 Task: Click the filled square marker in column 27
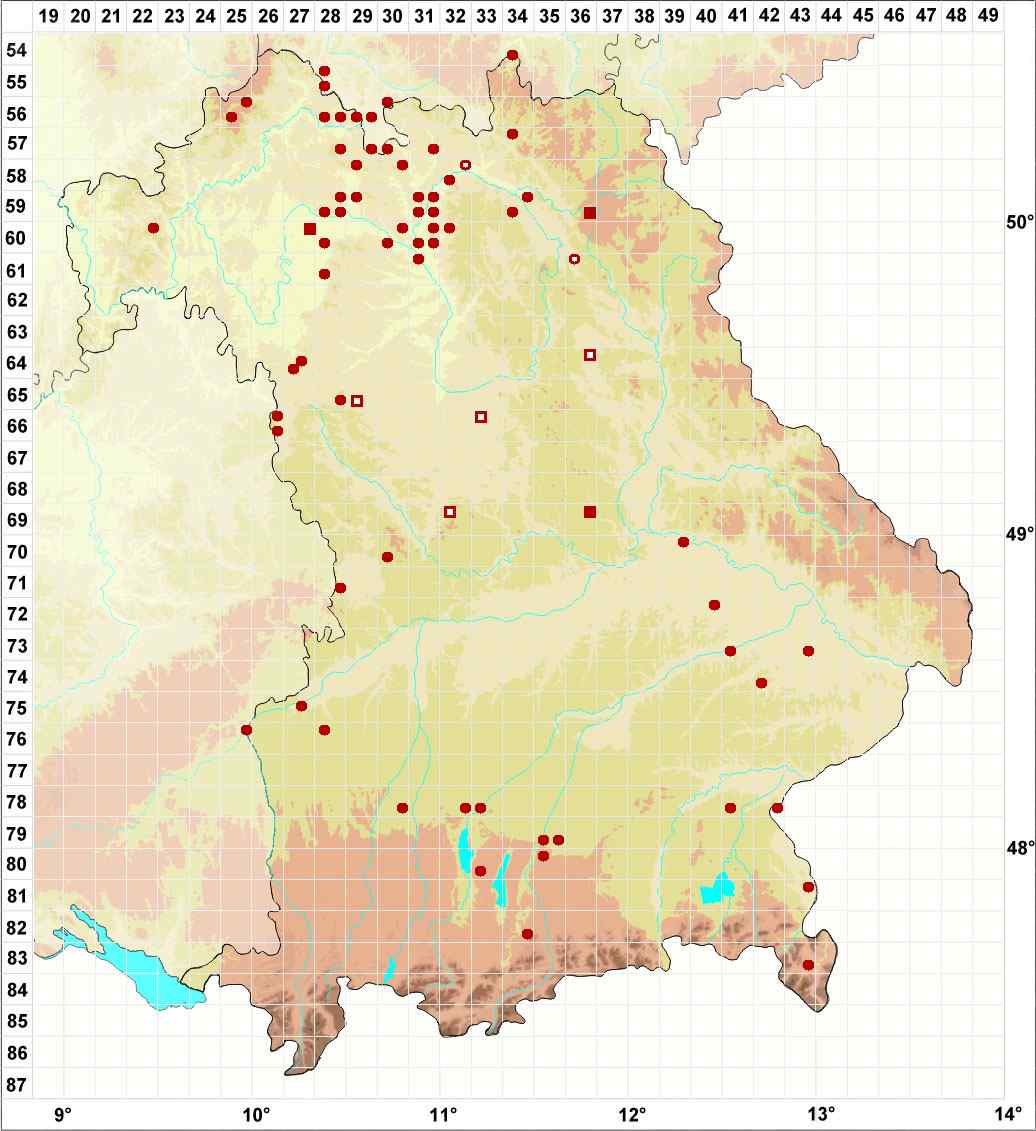pos(310,229)
